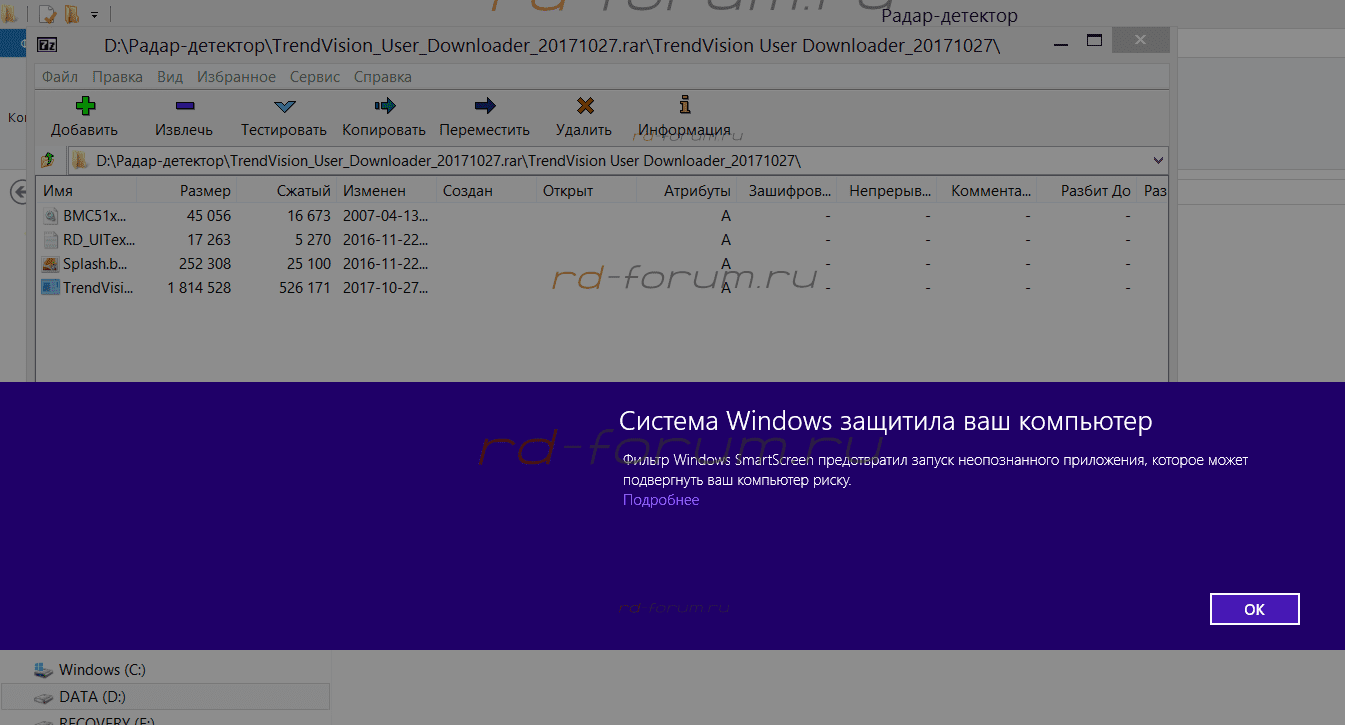Click Explorer's back navigation arrow
The height and width of the screenshot is (725, 1345).
point(18,192)
